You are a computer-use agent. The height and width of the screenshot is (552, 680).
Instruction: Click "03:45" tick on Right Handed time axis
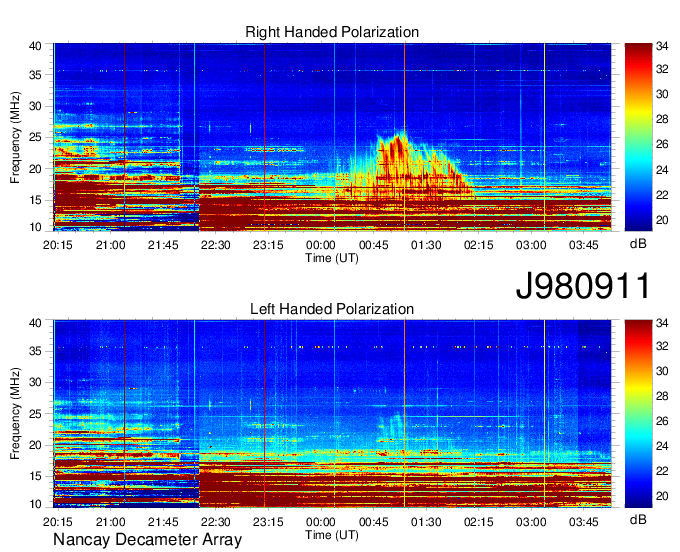coord(583,245)
